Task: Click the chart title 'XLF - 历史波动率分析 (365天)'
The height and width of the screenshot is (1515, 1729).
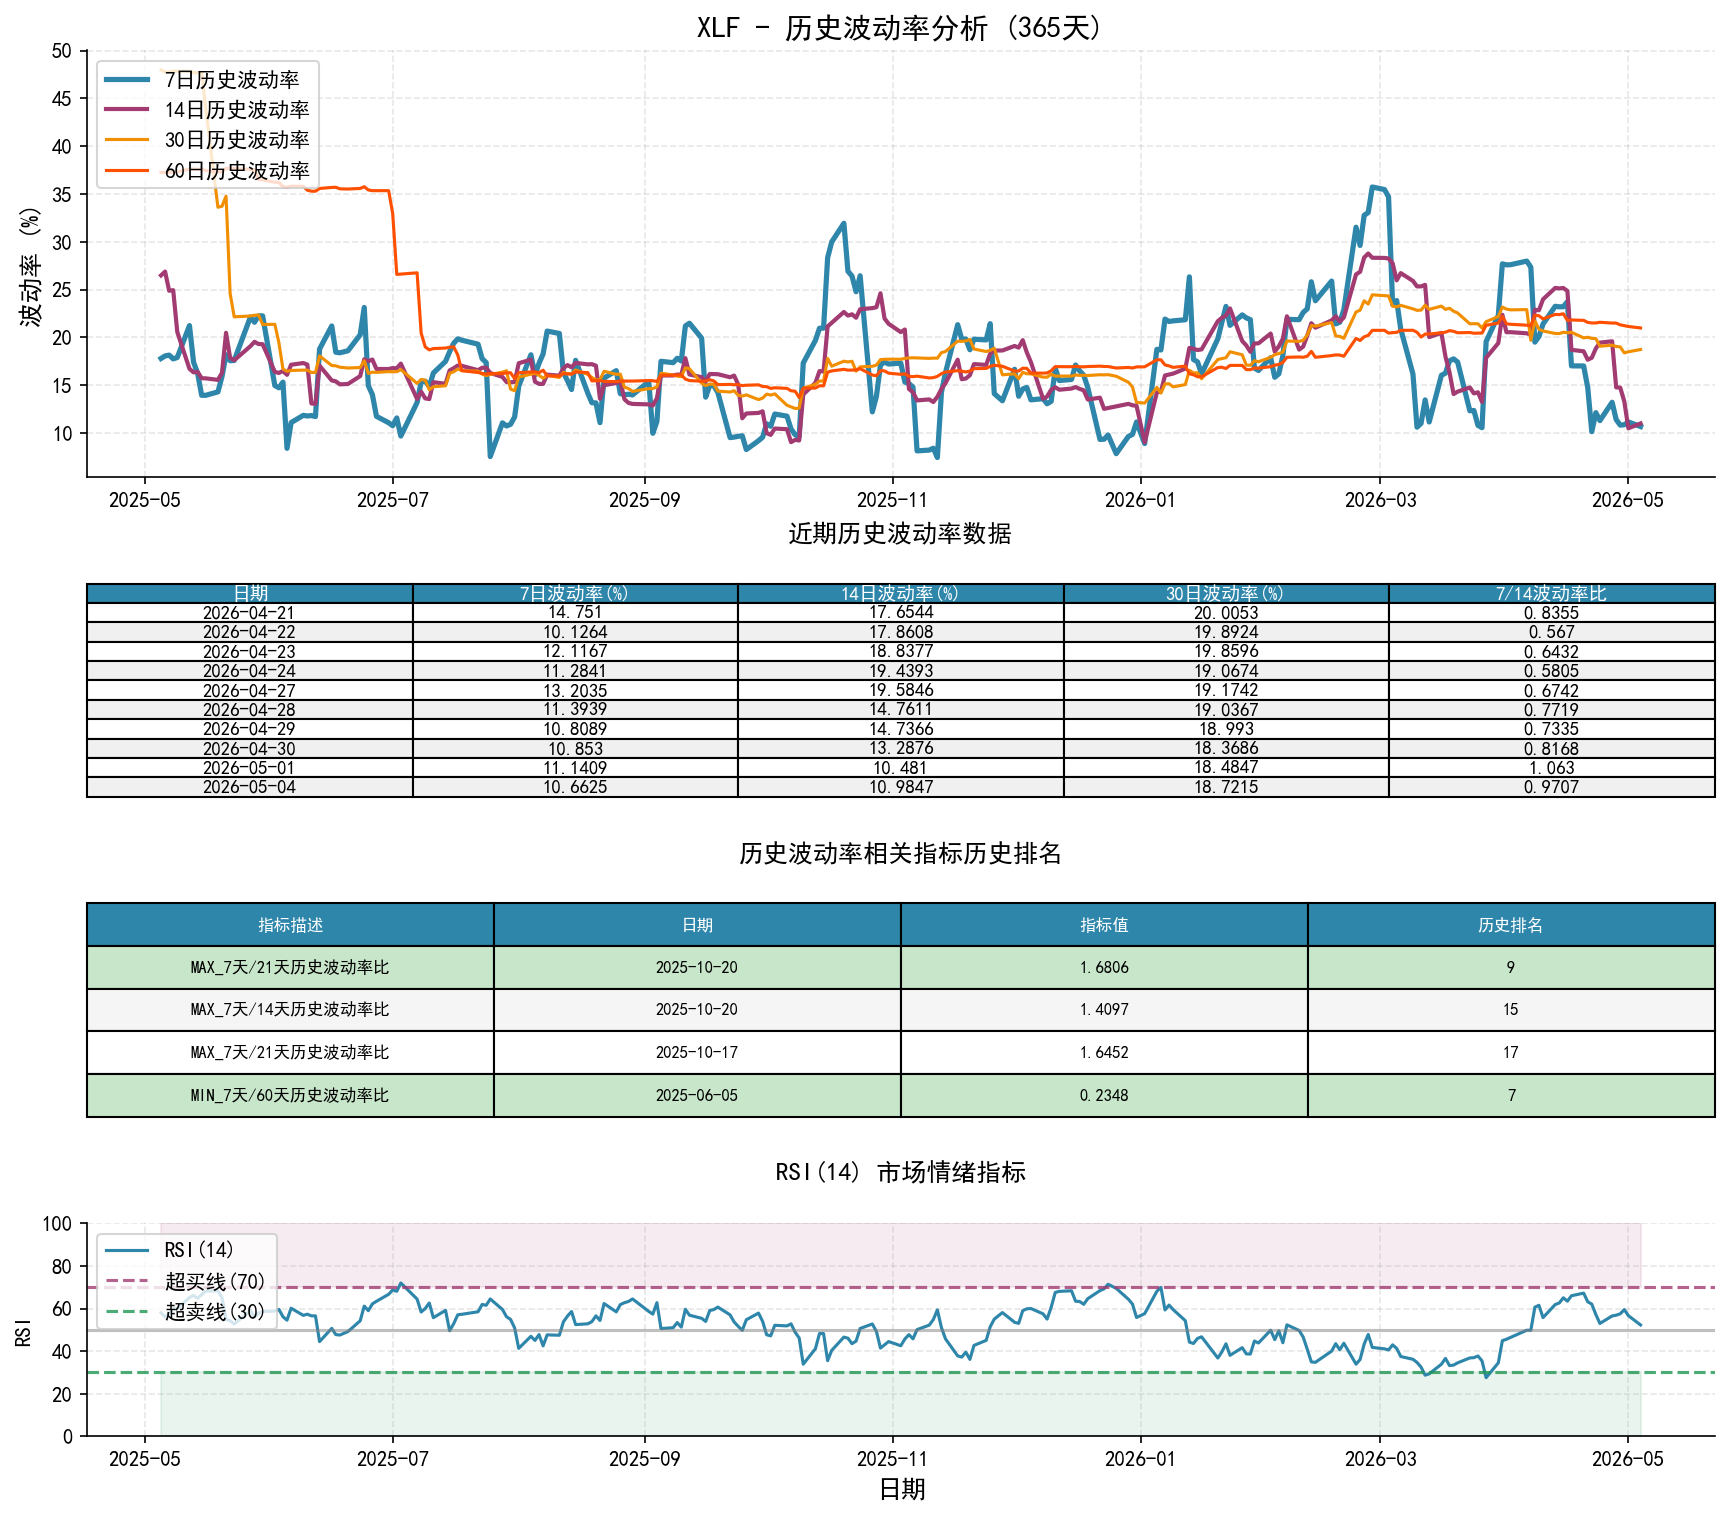Action: (x=900, y=27)
